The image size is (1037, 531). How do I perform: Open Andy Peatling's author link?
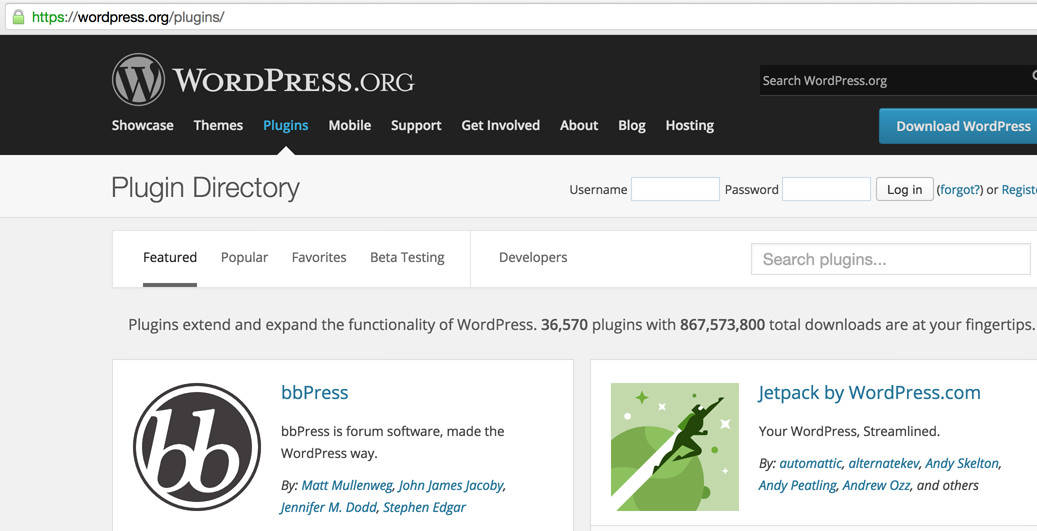click(x=798, y=485)
